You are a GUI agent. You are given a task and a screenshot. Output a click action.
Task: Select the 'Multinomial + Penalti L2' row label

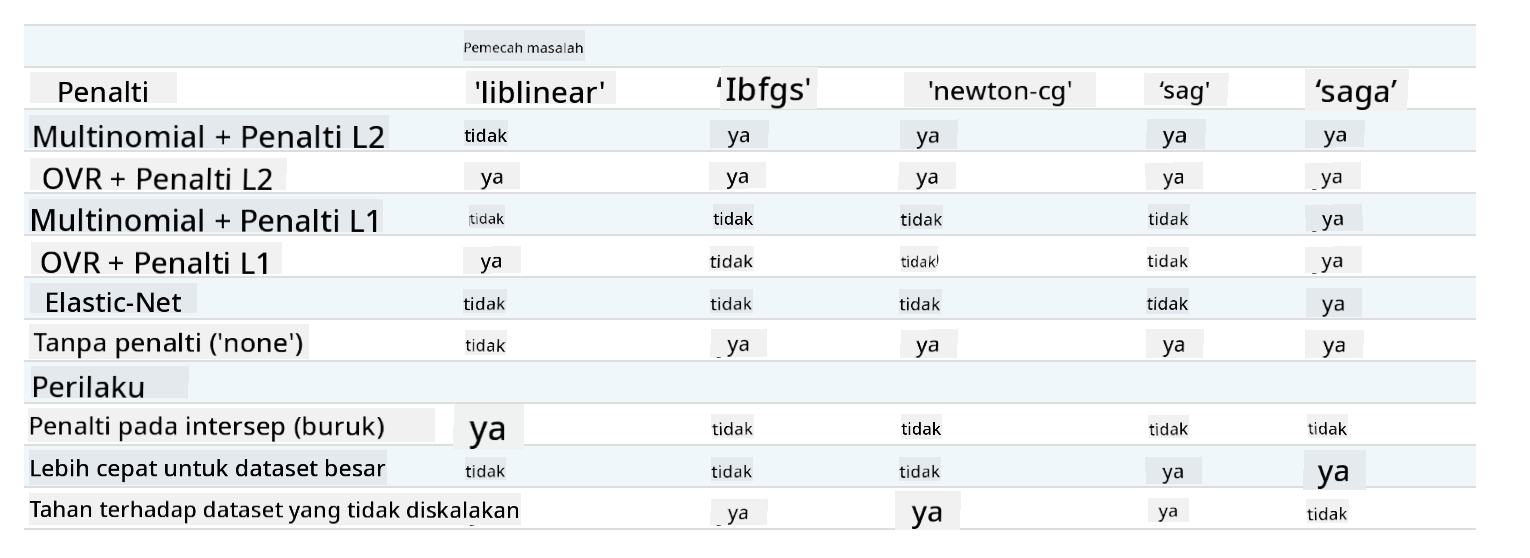tap(207, 136)
